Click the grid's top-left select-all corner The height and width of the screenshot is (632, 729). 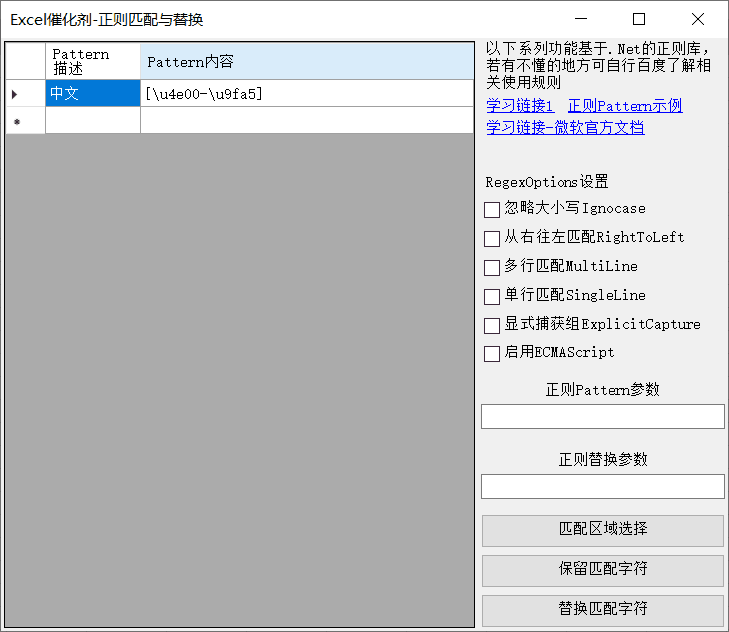[25, 61]
